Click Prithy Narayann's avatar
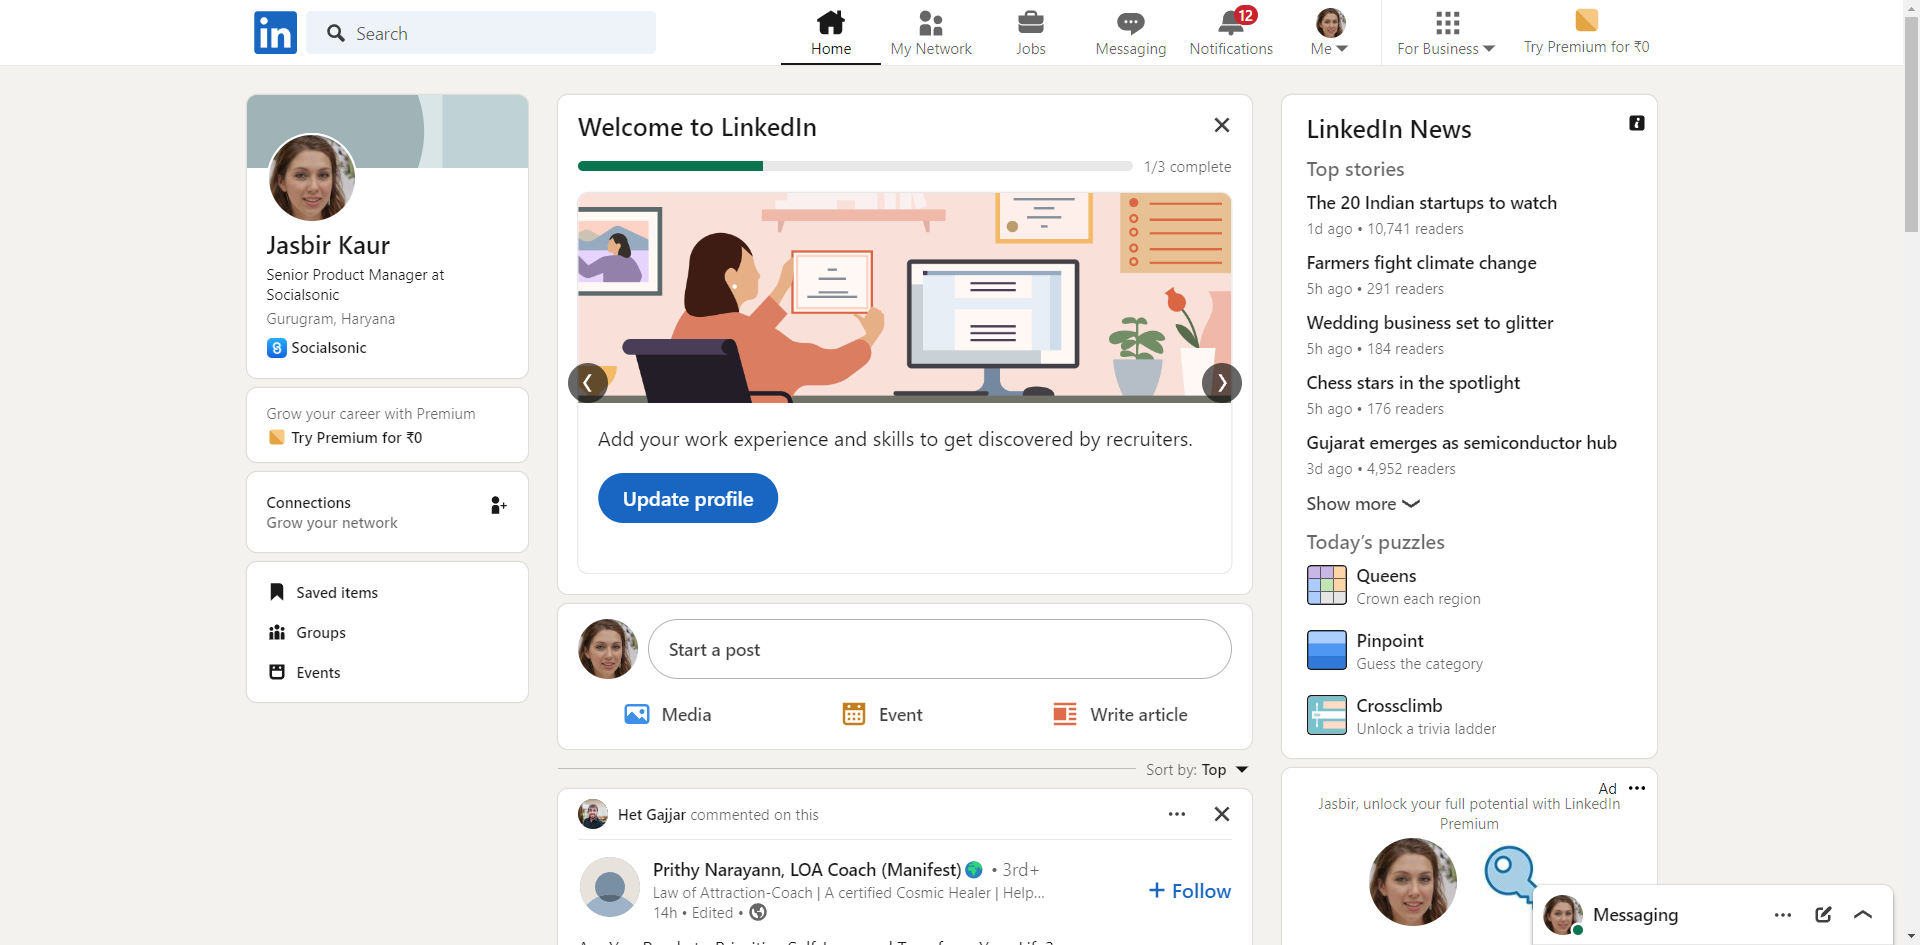This screenshot has height=945, width=1920. (x=610, y=887)
